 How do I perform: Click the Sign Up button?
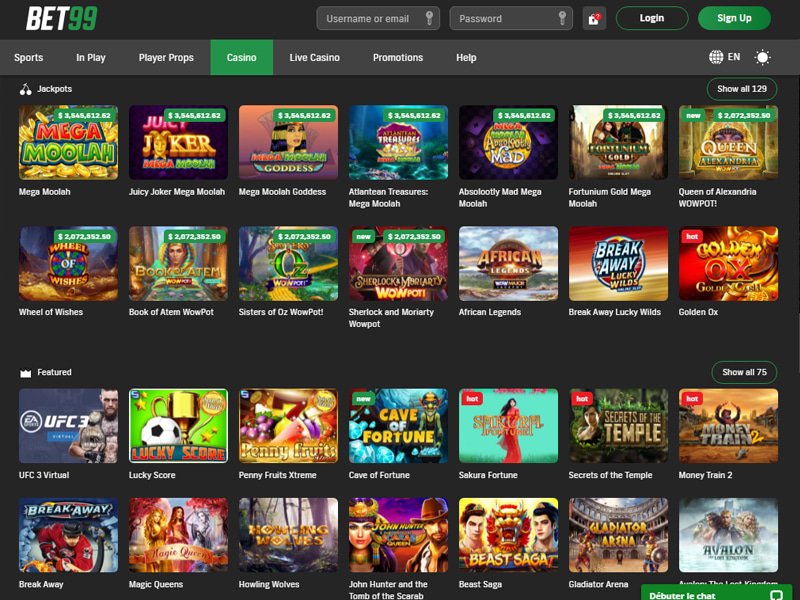point(734,18)
